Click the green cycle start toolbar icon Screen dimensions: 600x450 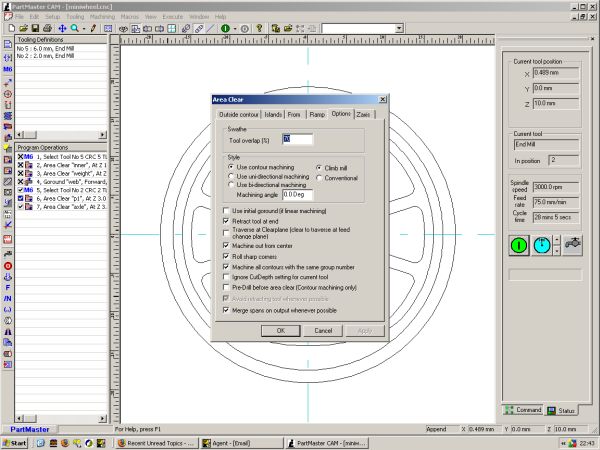(x=225, y=28)
